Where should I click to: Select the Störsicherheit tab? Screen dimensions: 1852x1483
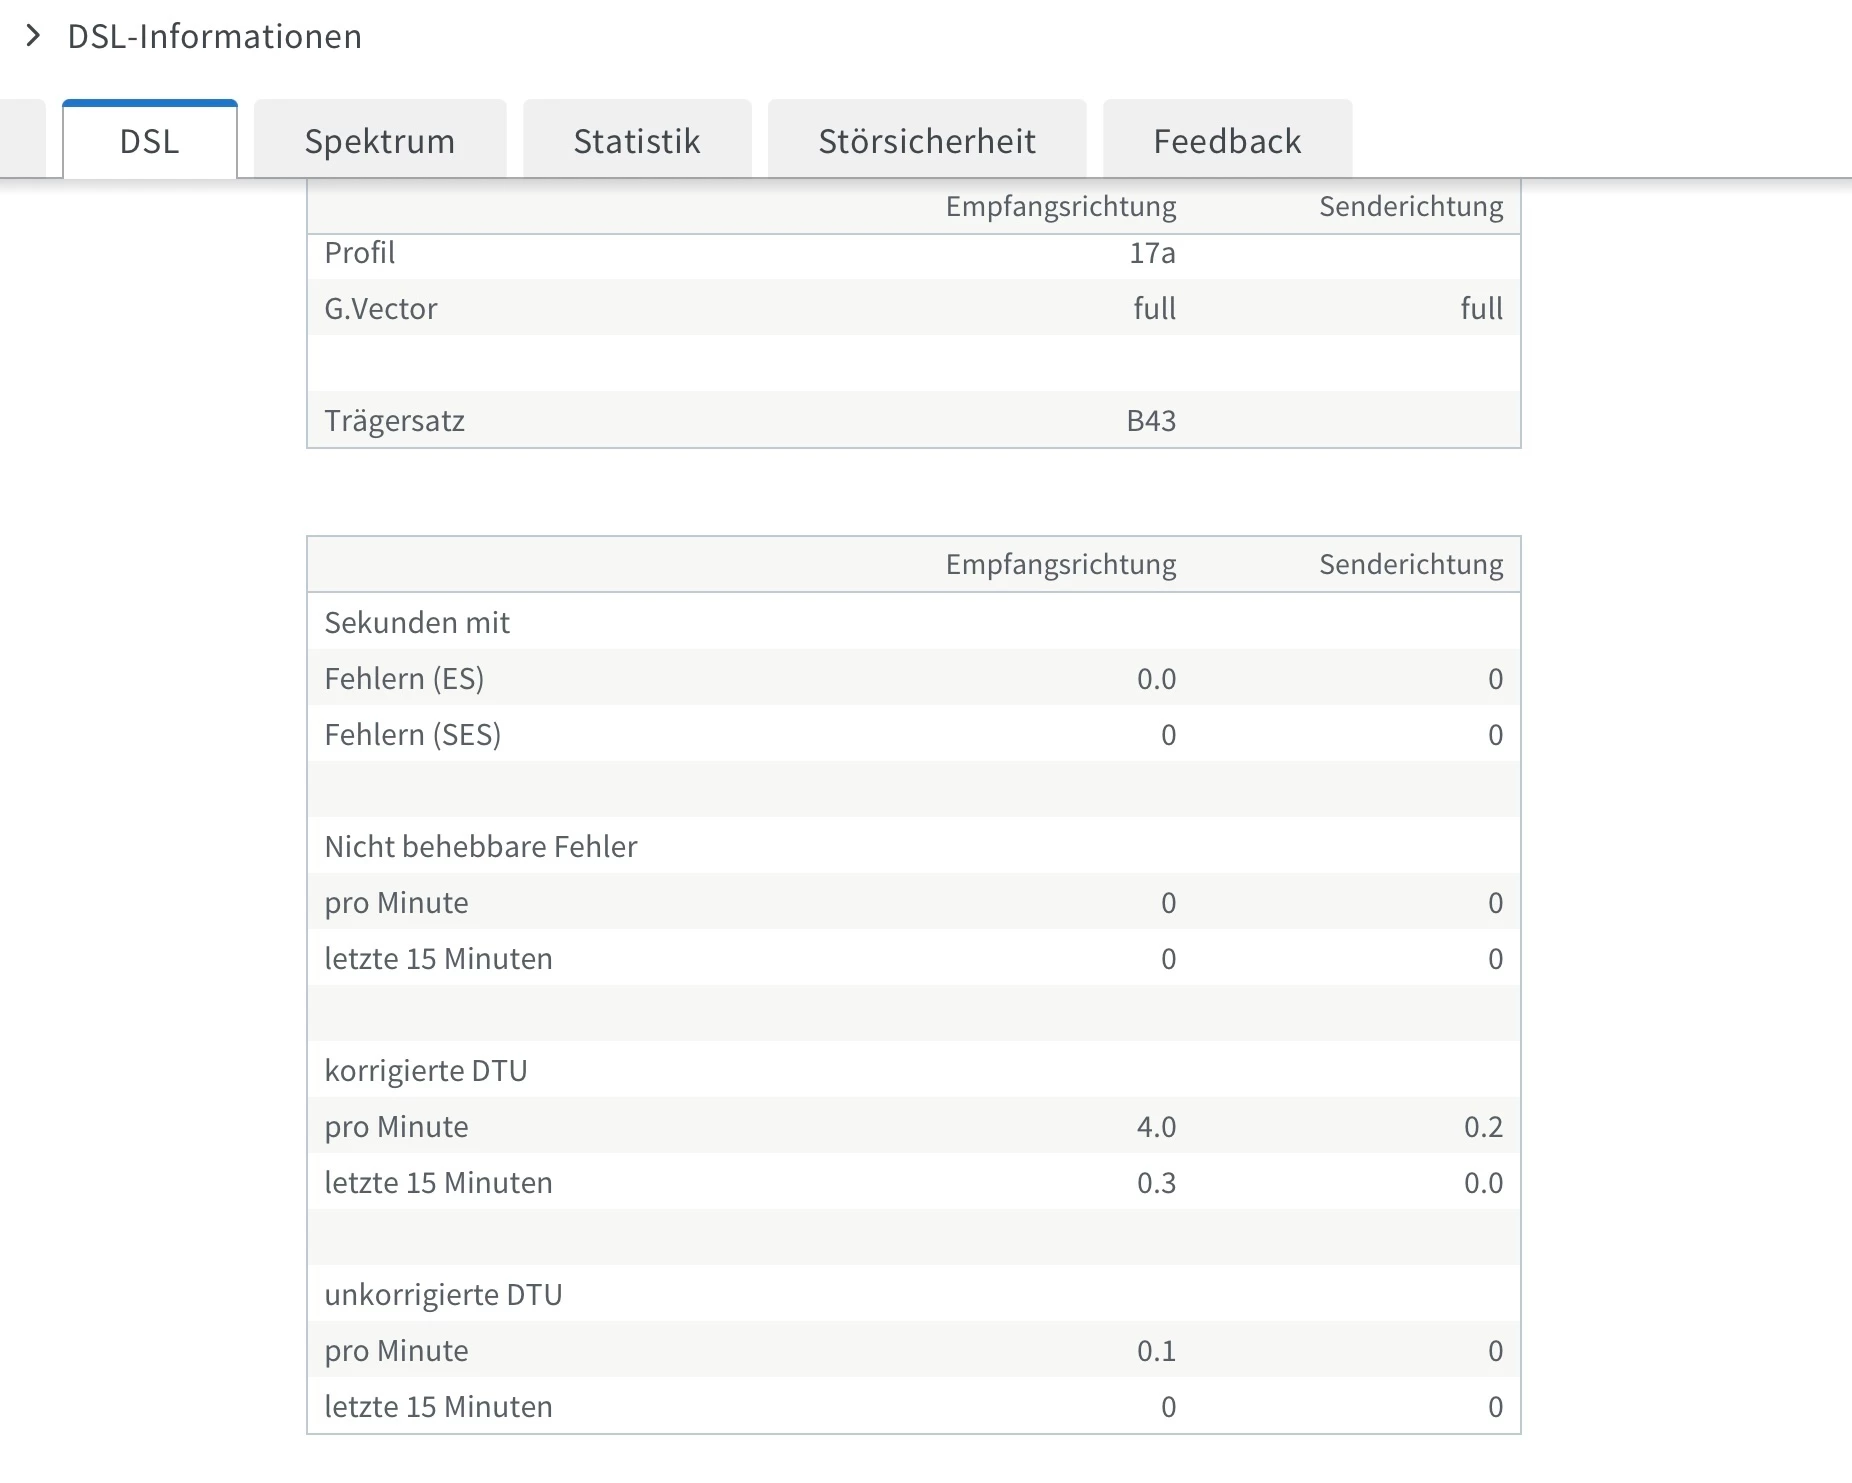[927, 141]
